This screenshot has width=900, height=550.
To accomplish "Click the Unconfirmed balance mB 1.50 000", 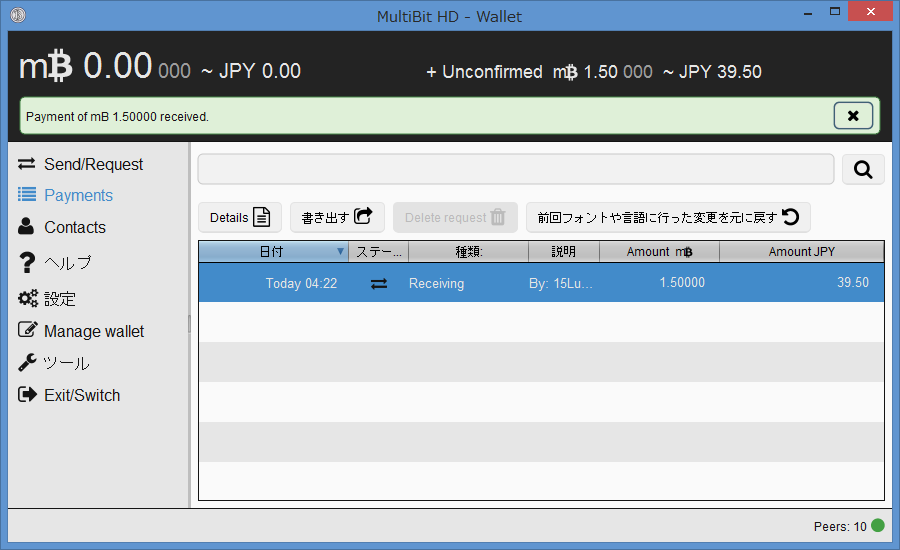I will click(603, 72).
